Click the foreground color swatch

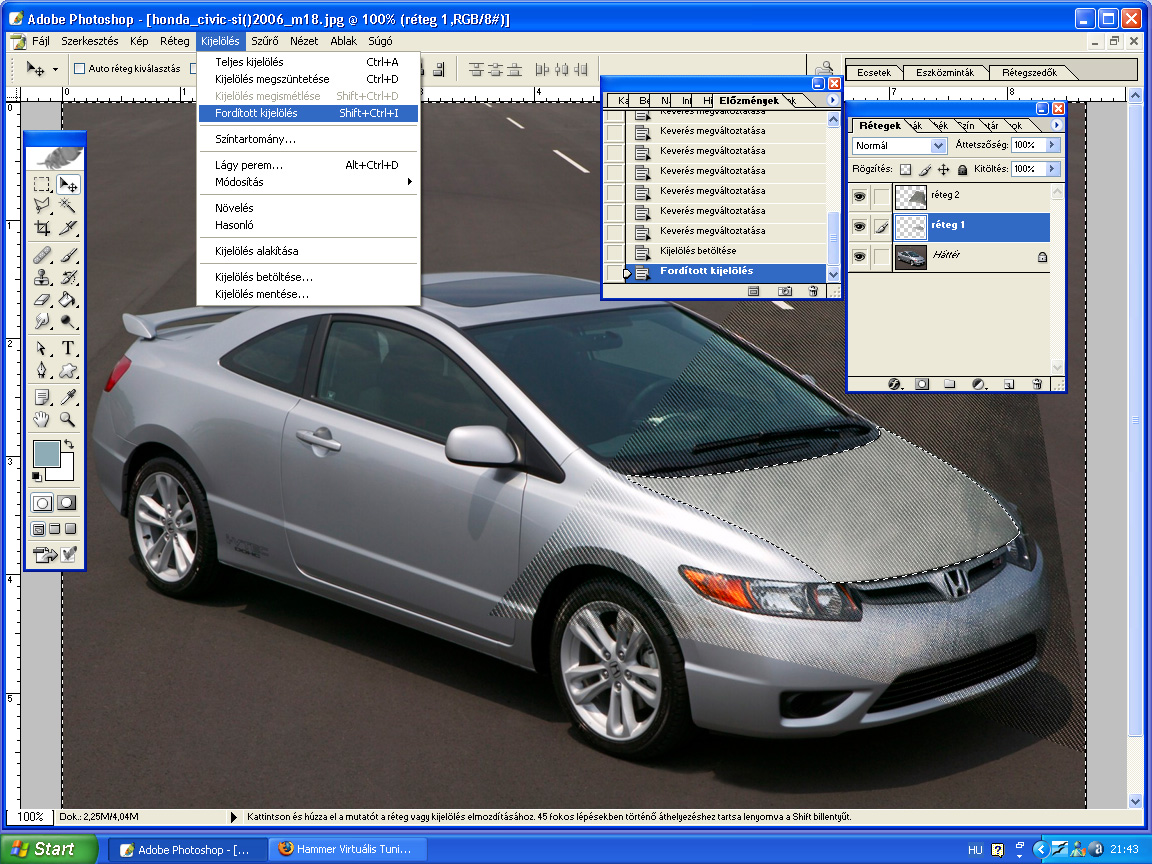click(47, 454)
